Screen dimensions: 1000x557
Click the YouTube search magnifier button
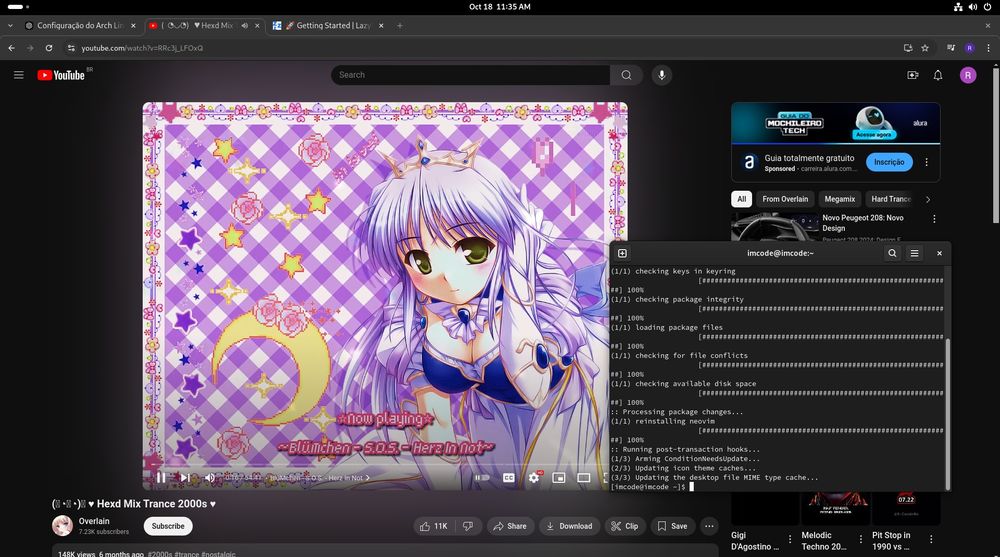click(x=626, y=75)
